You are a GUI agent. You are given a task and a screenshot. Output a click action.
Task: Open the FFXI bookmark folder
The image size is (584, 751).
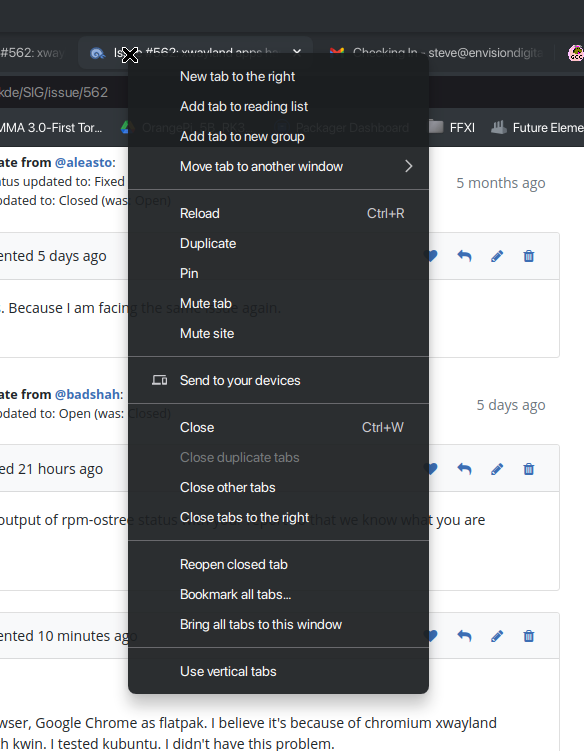[x=451, y=127]
